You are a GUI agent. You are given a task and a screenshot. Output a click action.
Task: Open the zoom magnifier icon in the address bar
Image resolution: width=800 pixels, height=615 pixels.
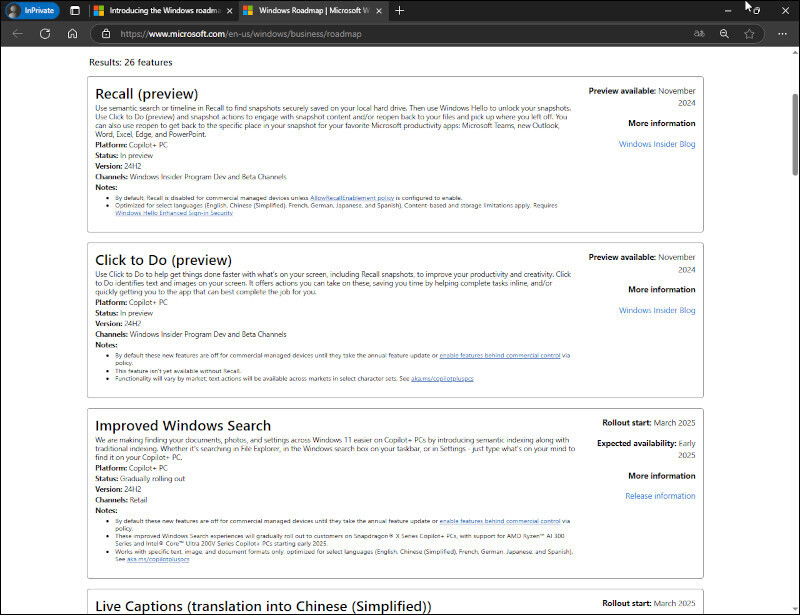724,34
